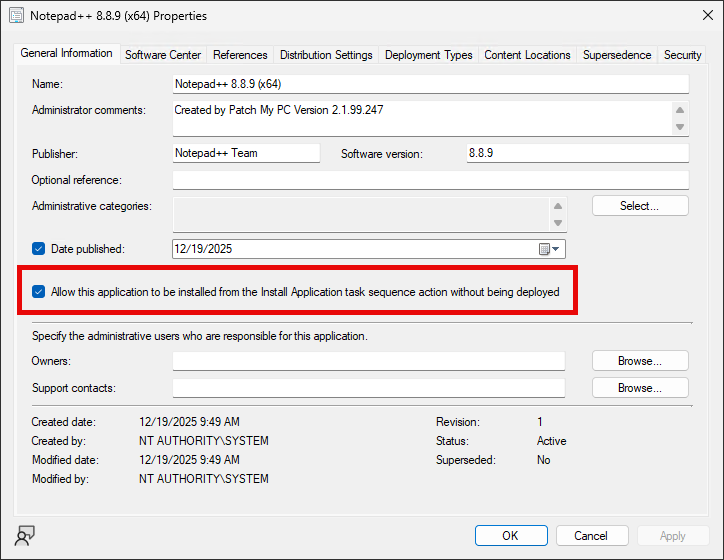Toggle the Date published checkbox

tap(38, 249)
